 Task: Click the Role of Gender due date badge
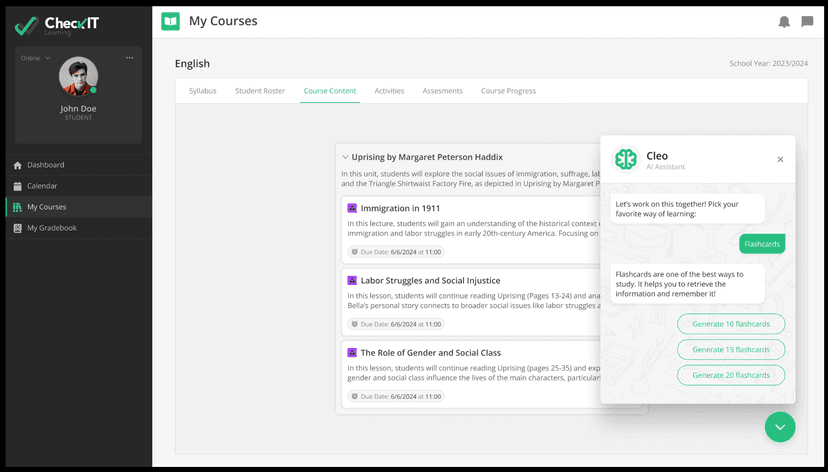(396, 397)
